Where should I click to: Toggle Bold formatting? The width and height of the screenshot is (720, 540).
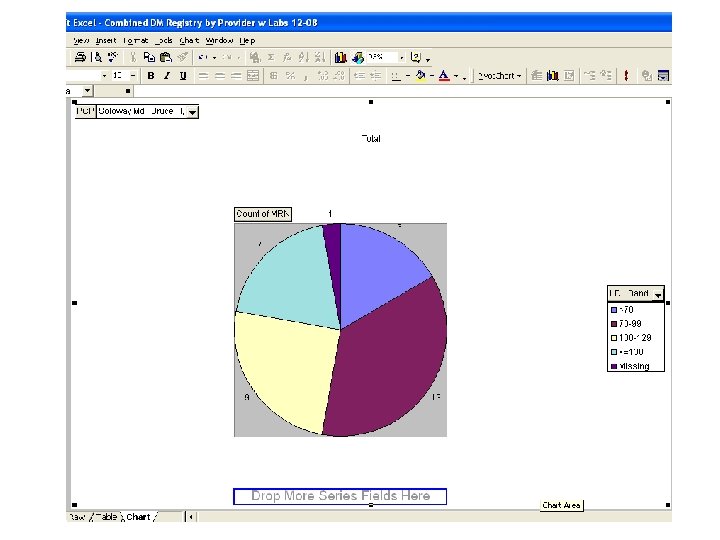click(x=151, y=76)
